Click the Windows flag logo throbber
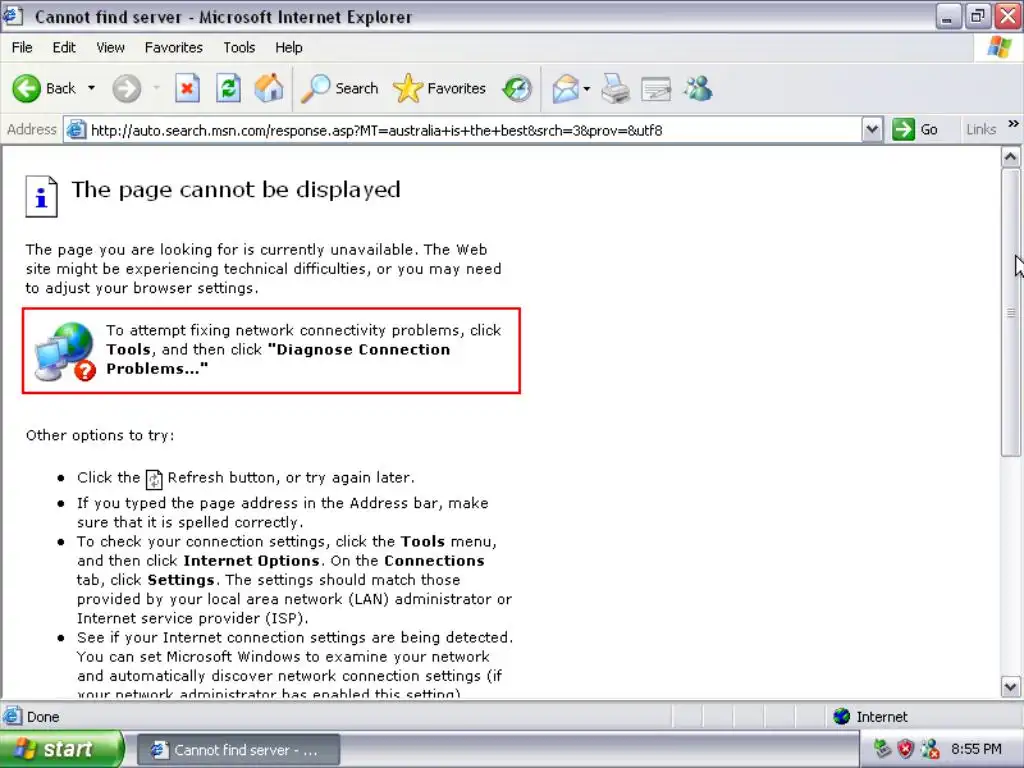The image size is (1024, 768). (x=999, y=48)
